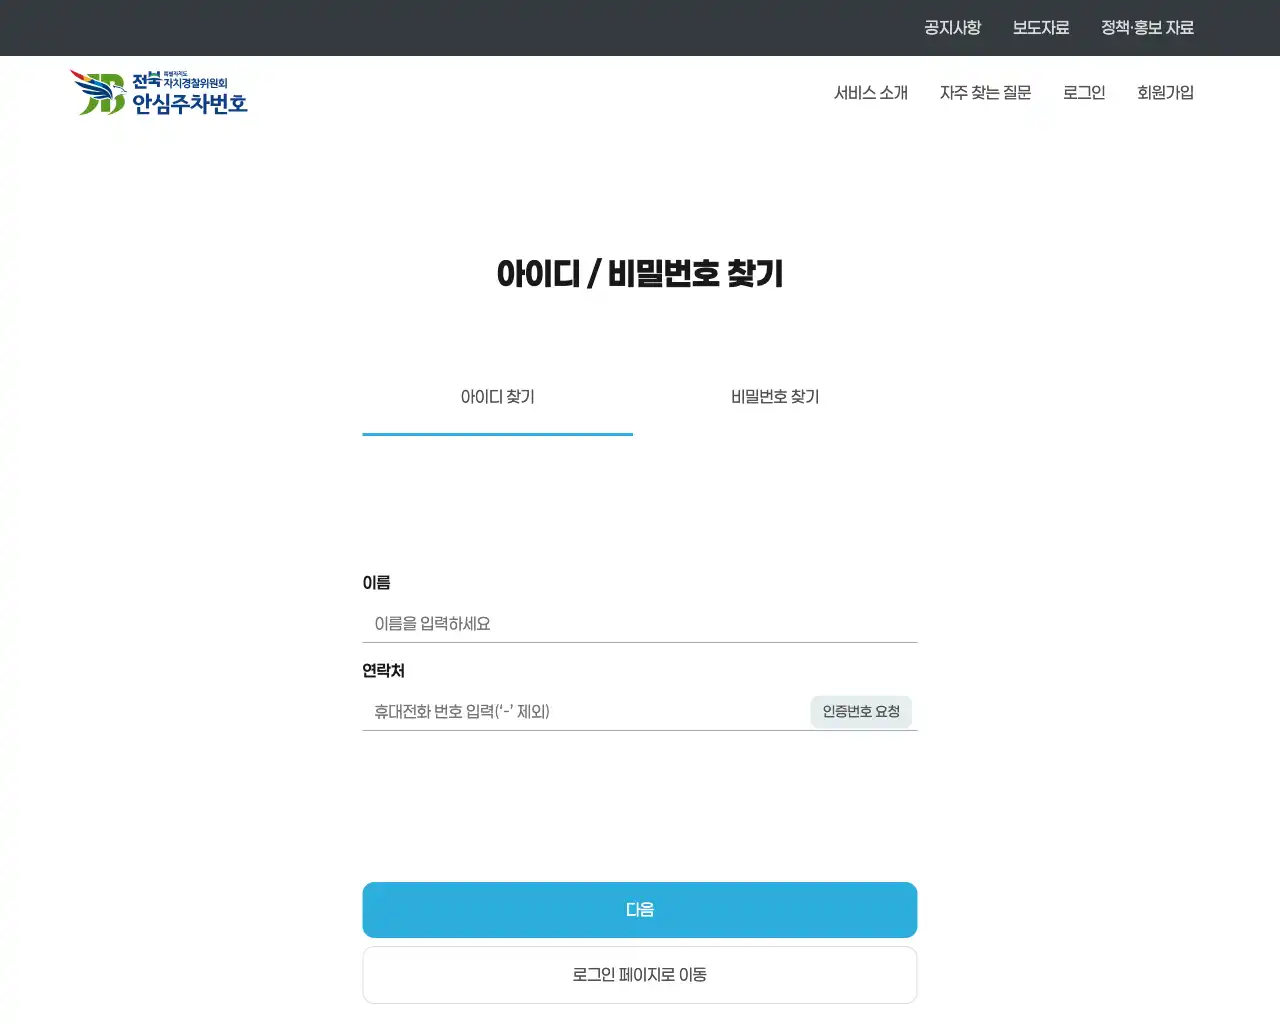Viewport: 1280px width, 1024px height.
Task: Switch to the 비밀번호 찾기 tab
Action: tap(774, 397)
